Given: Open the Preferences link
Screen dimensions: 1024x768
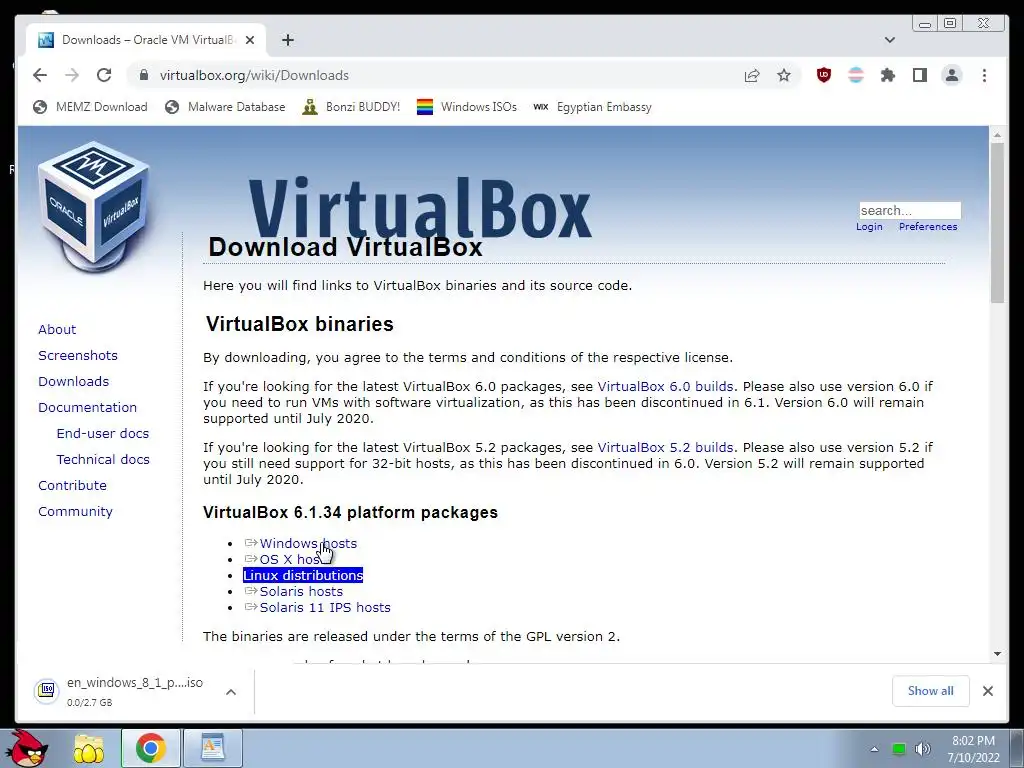Looking at the screenshot, I should point(928,227).
